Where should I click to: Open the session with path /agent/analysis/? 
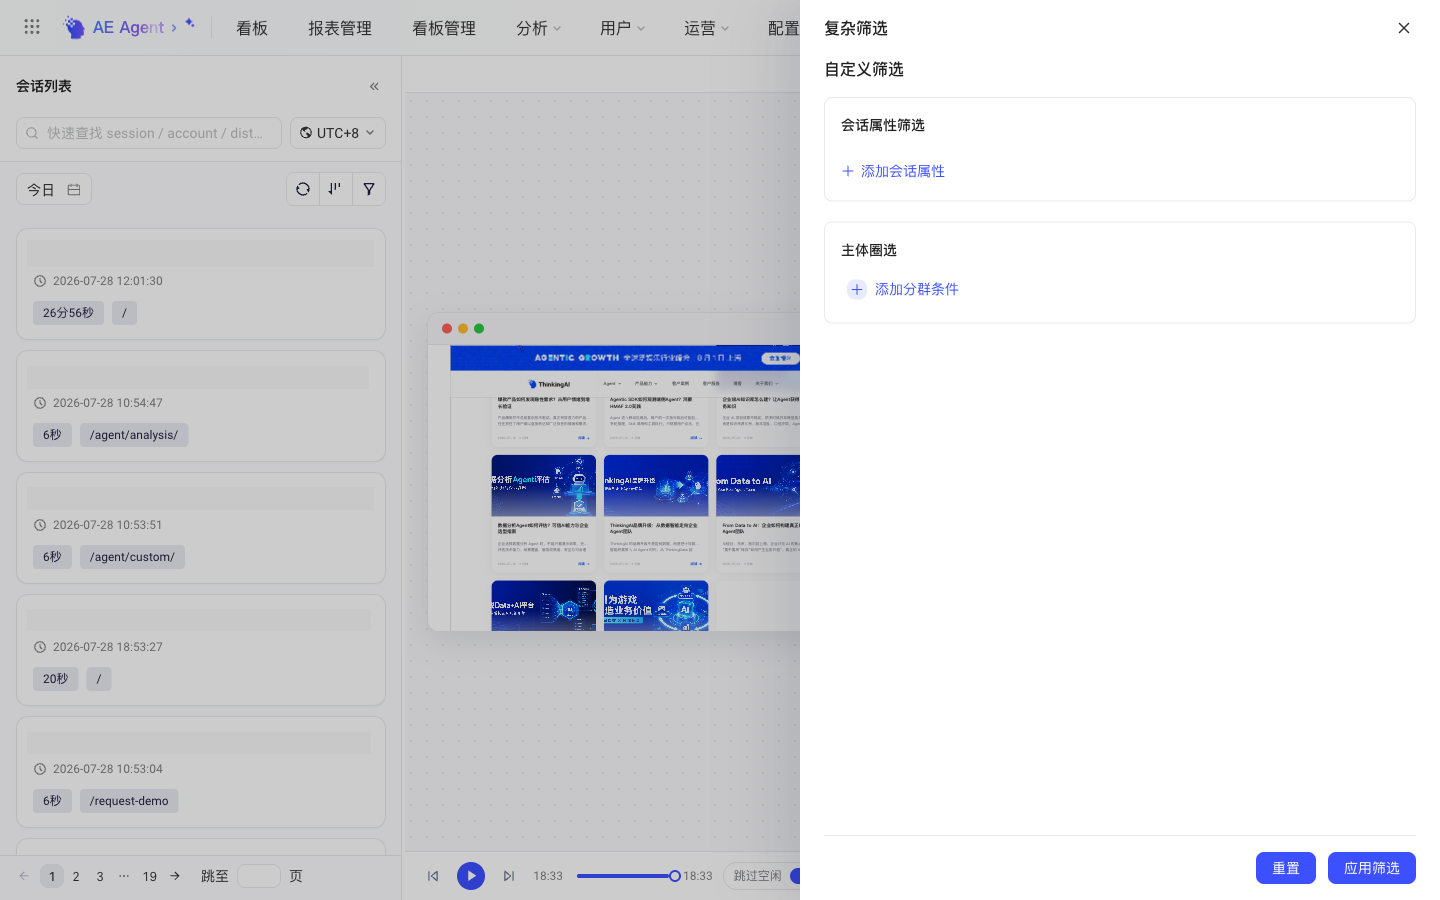201,406
